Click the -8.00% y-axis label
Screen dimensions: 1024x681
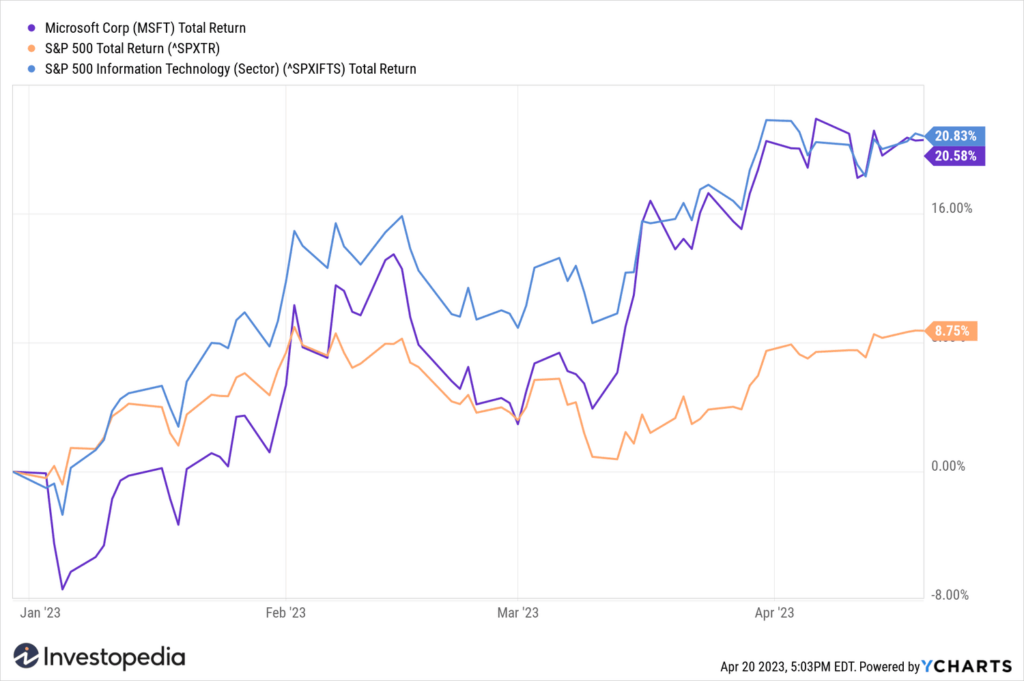950,595
